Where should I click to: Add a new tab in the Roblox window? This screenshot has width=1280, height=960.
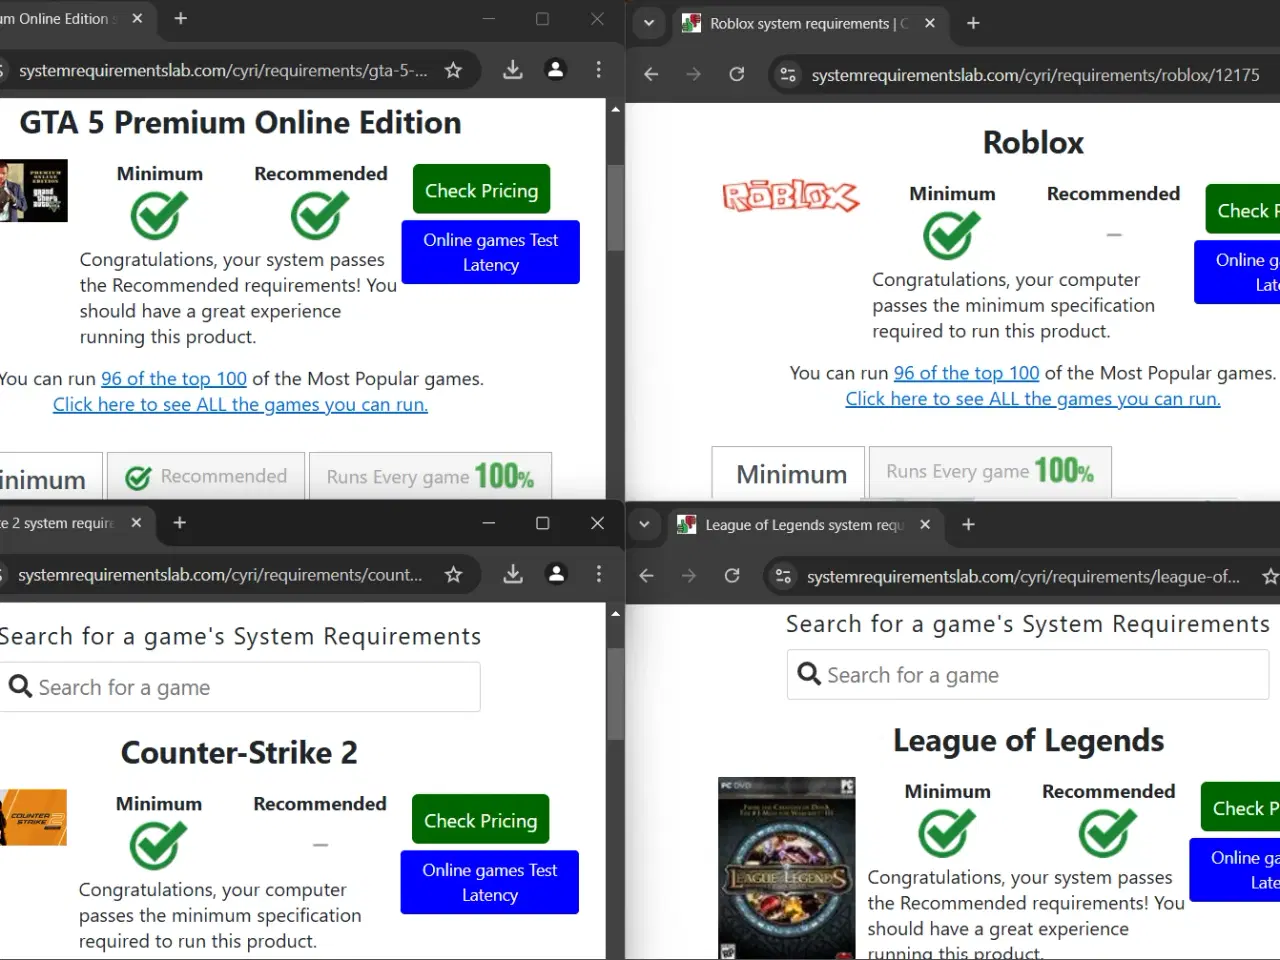coord(973,23)
